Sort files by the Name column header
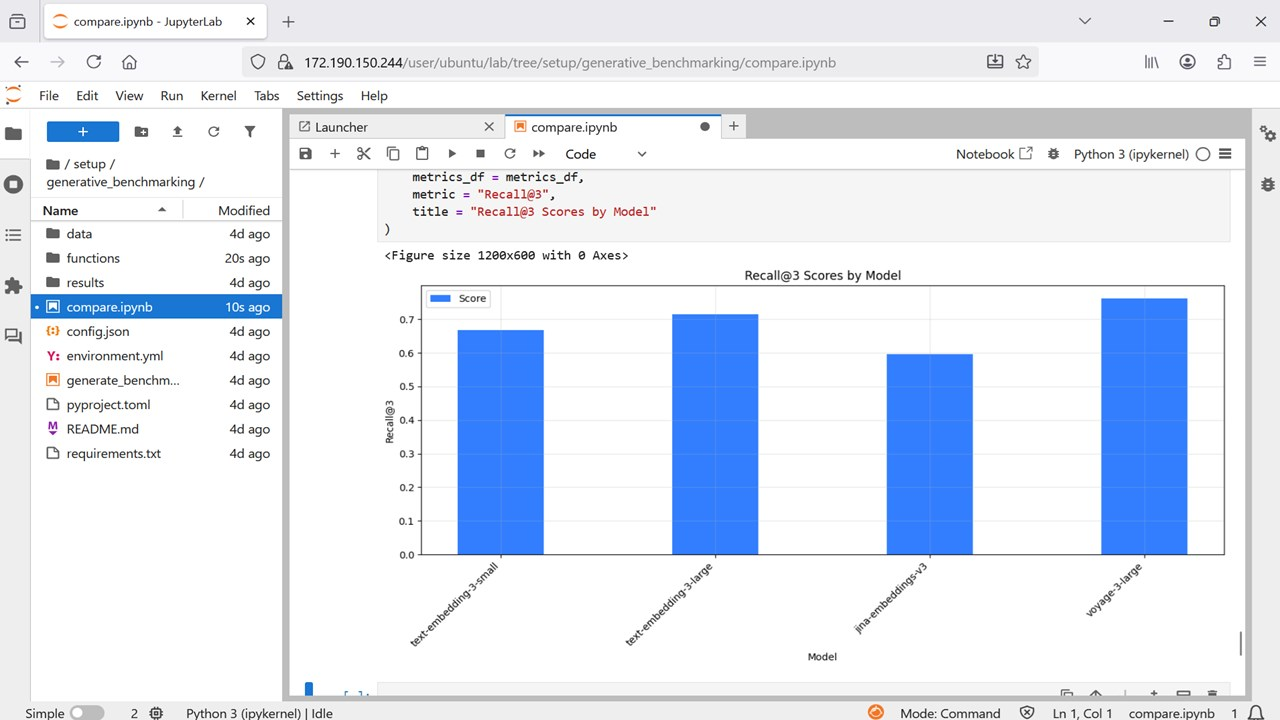 (x=61, y=210)
